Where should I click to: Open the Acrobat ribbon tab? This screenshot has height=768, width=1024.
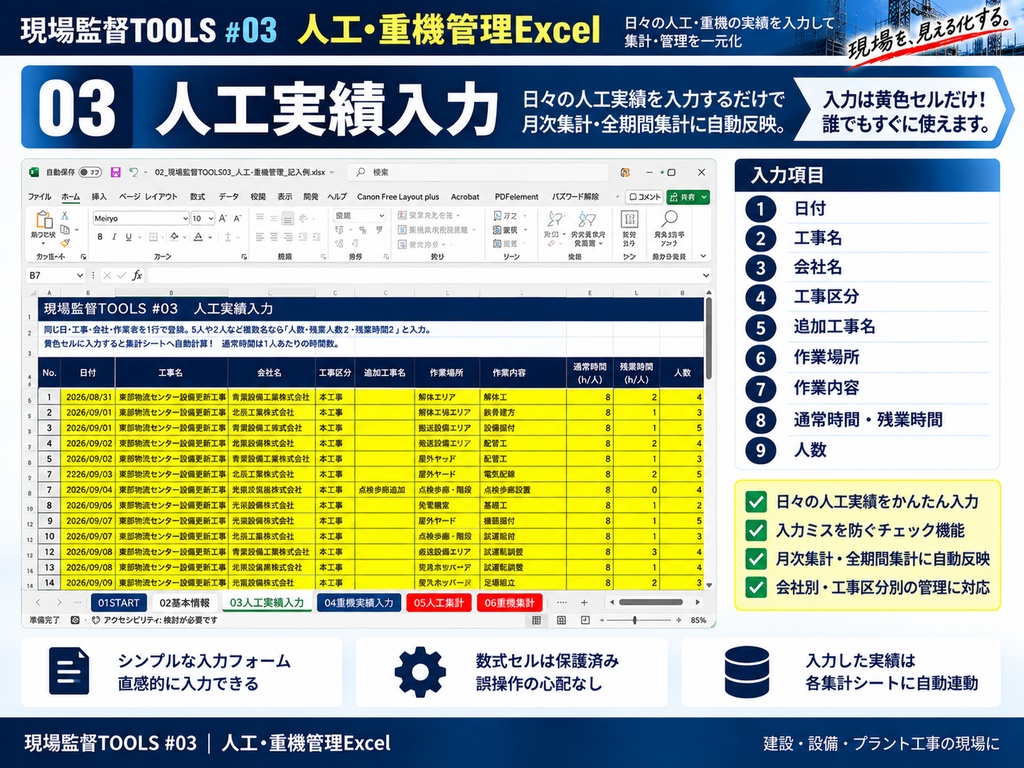[x=465, y=197]
